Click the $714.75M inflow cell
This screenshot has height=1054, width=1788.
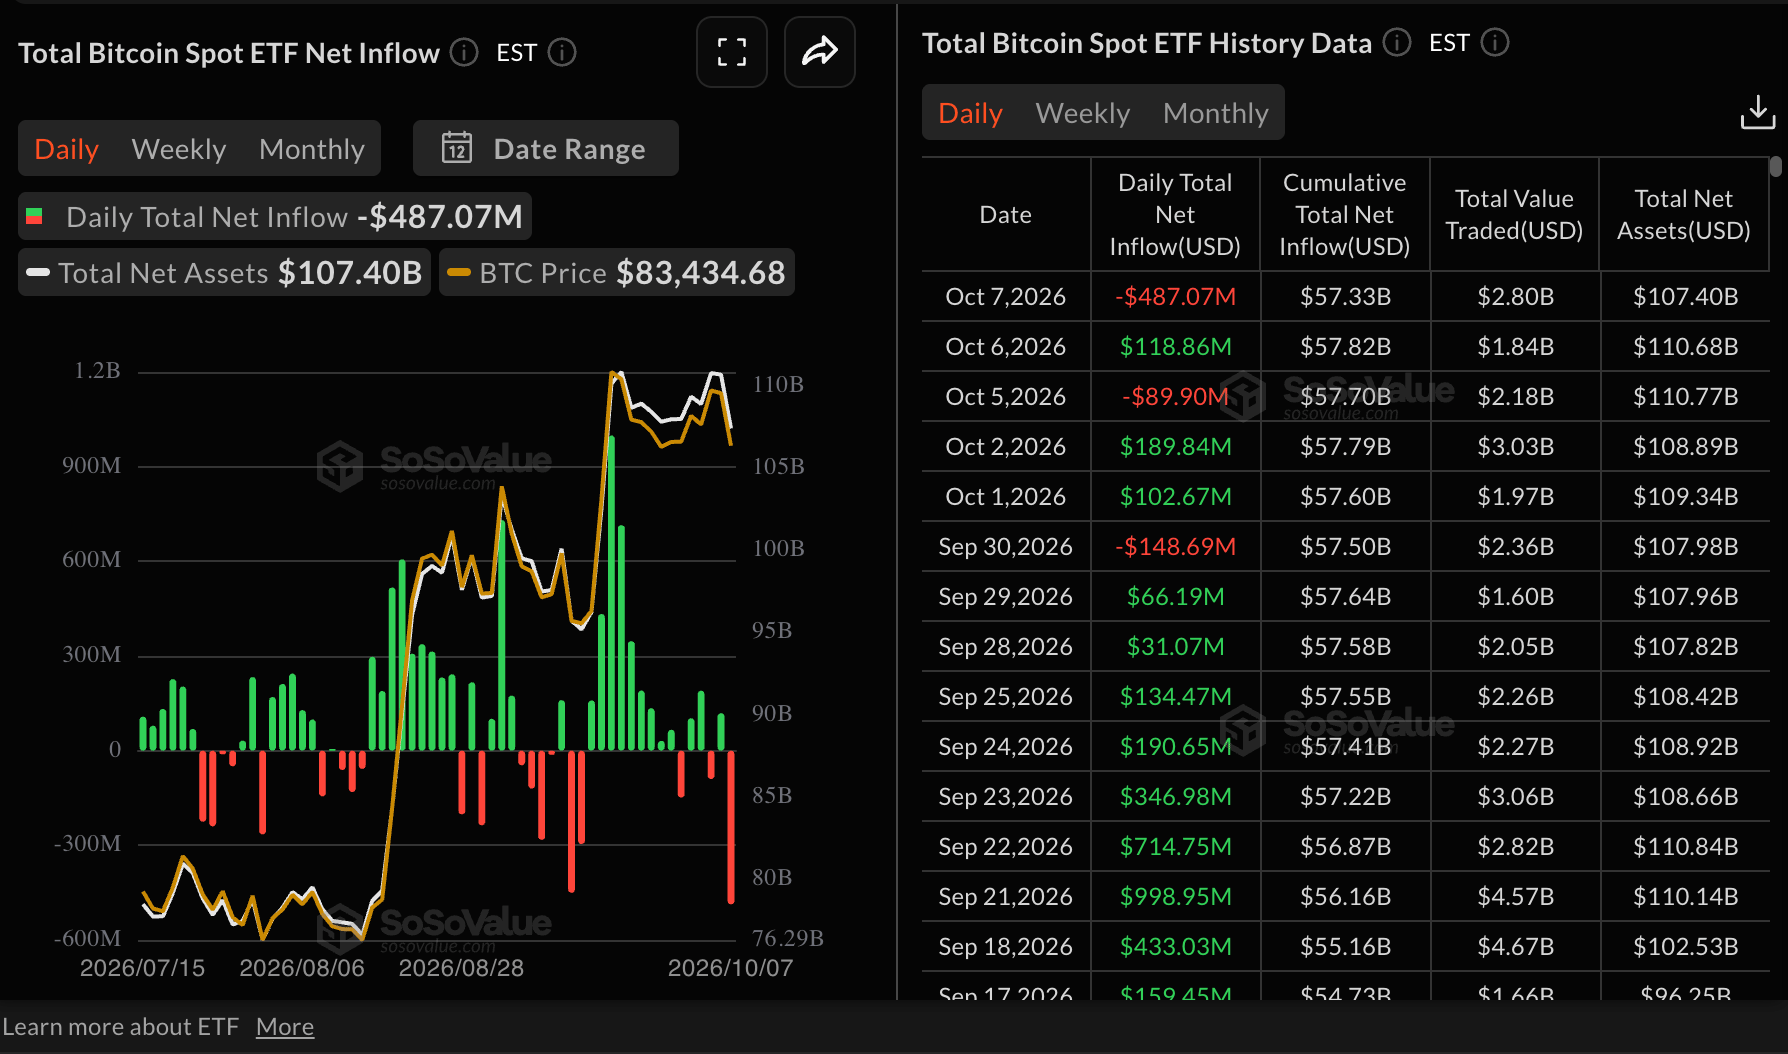[1175, 847]
